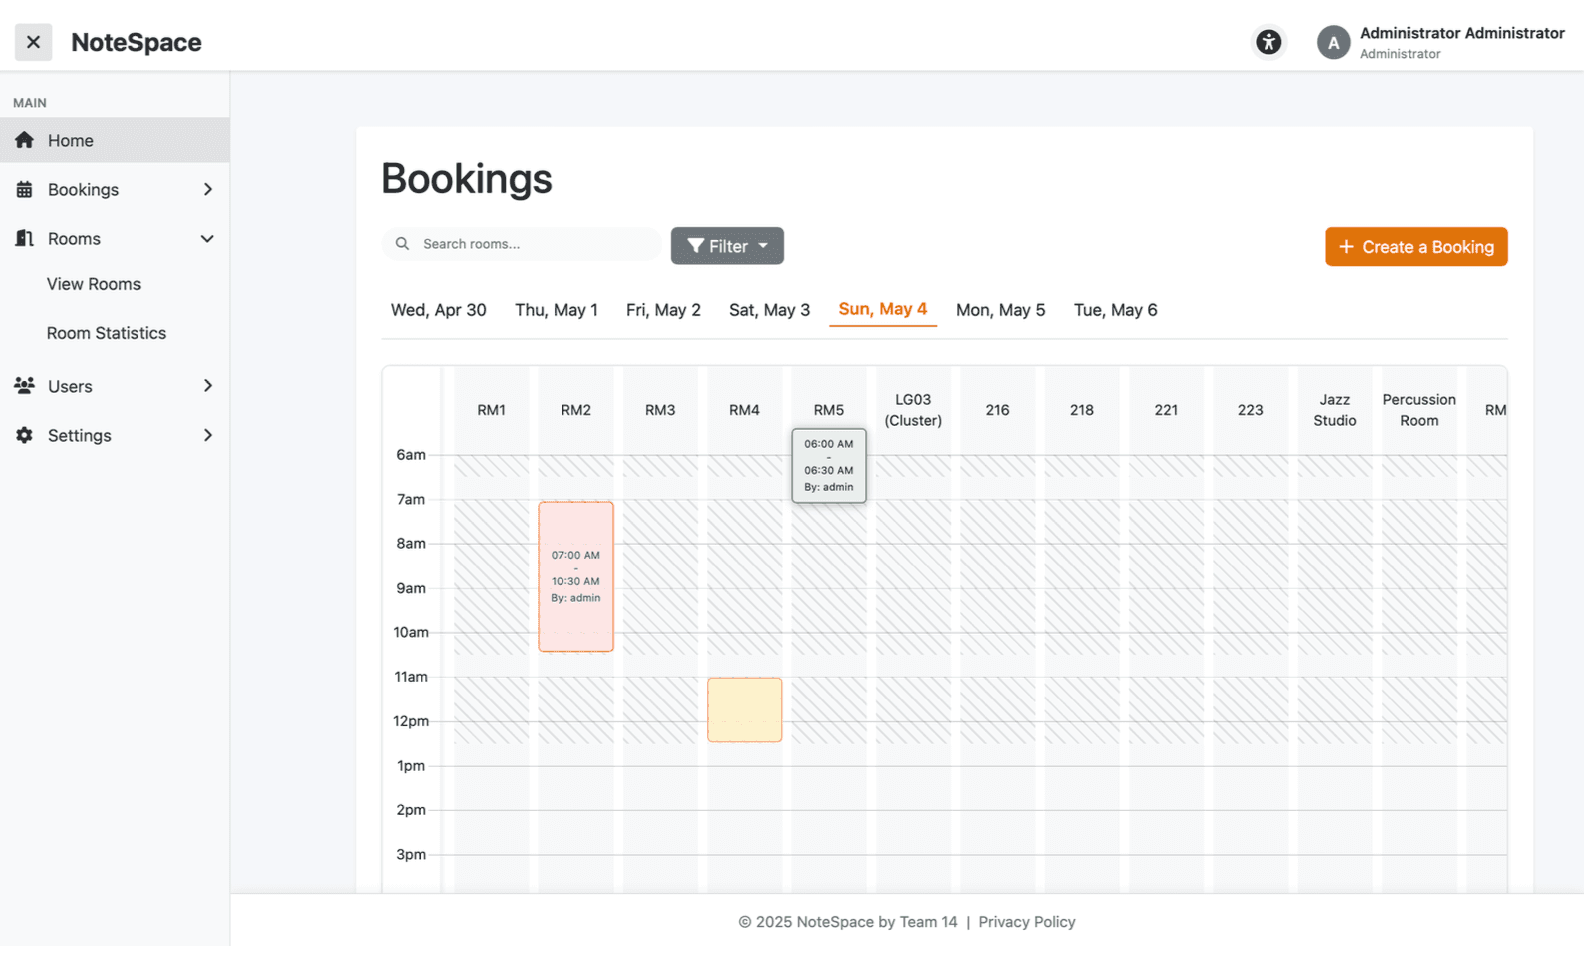Select the Wed, Apr 30 tab
The image size is (1586, 956).
point(438,310)
